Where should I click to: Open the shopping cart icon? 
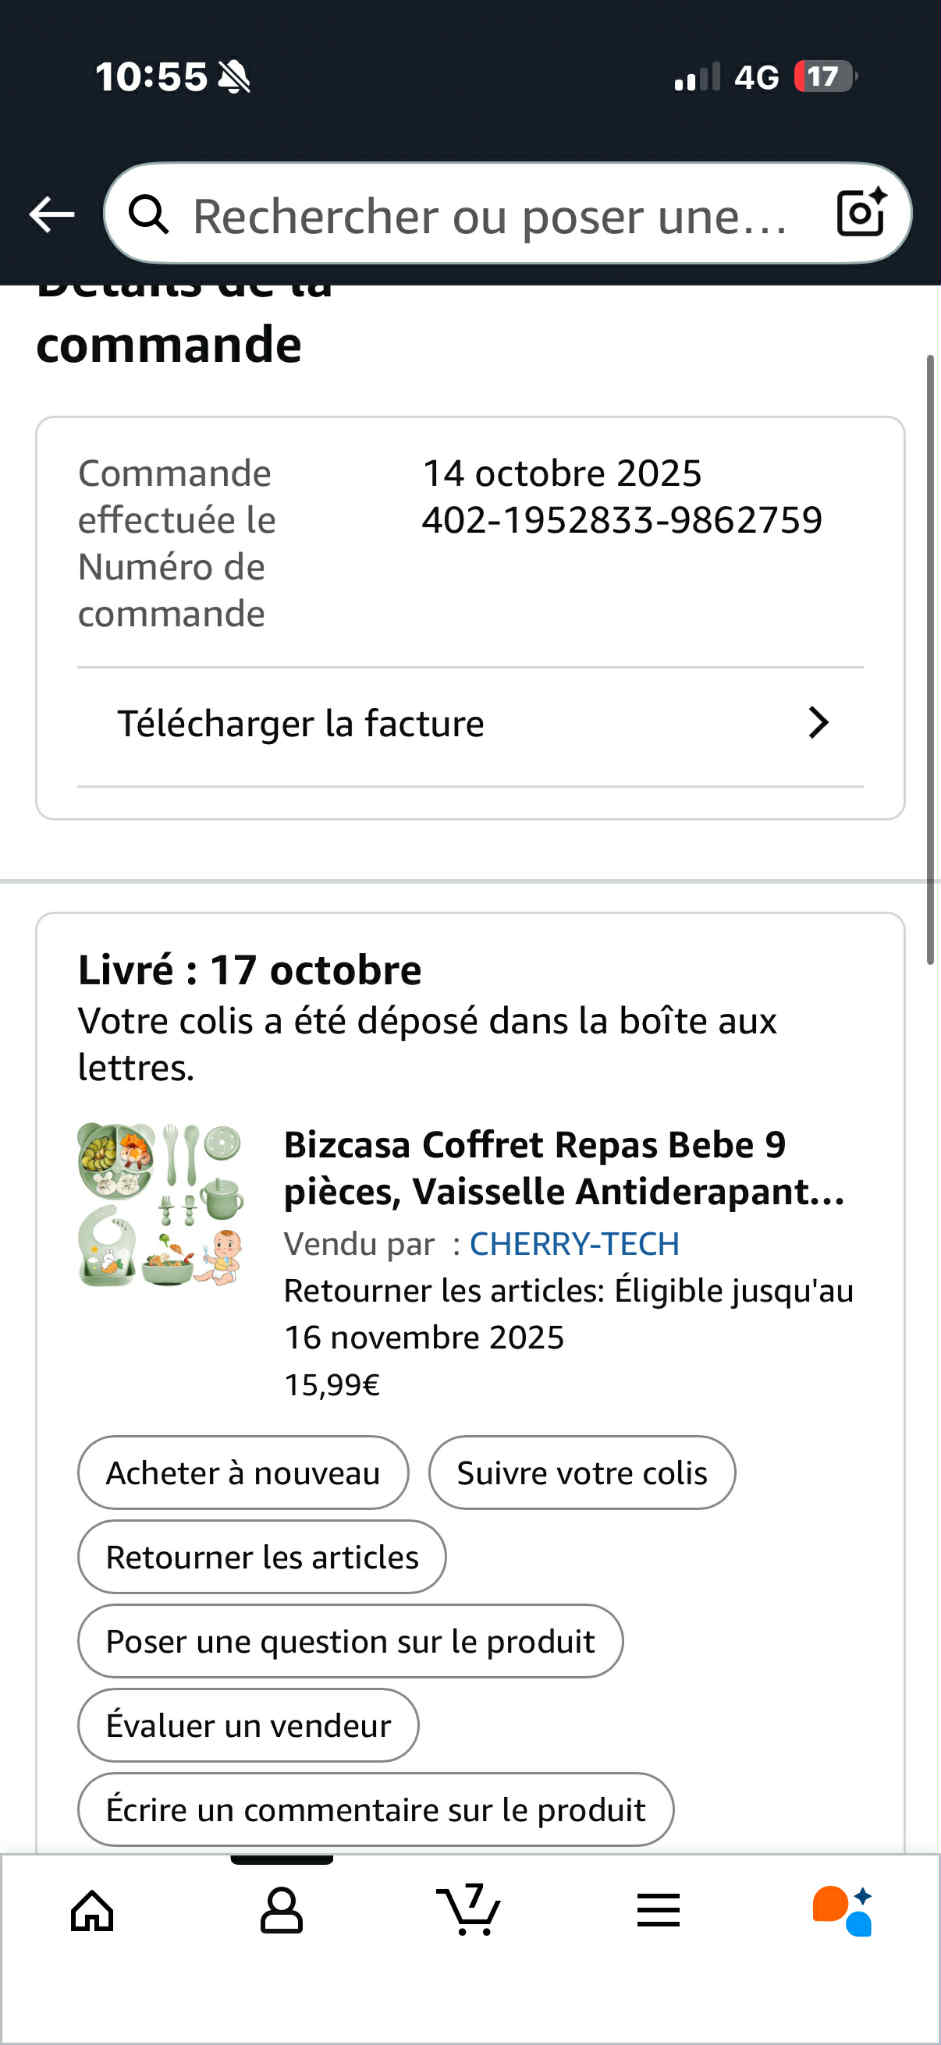(x=469, y=1910)
